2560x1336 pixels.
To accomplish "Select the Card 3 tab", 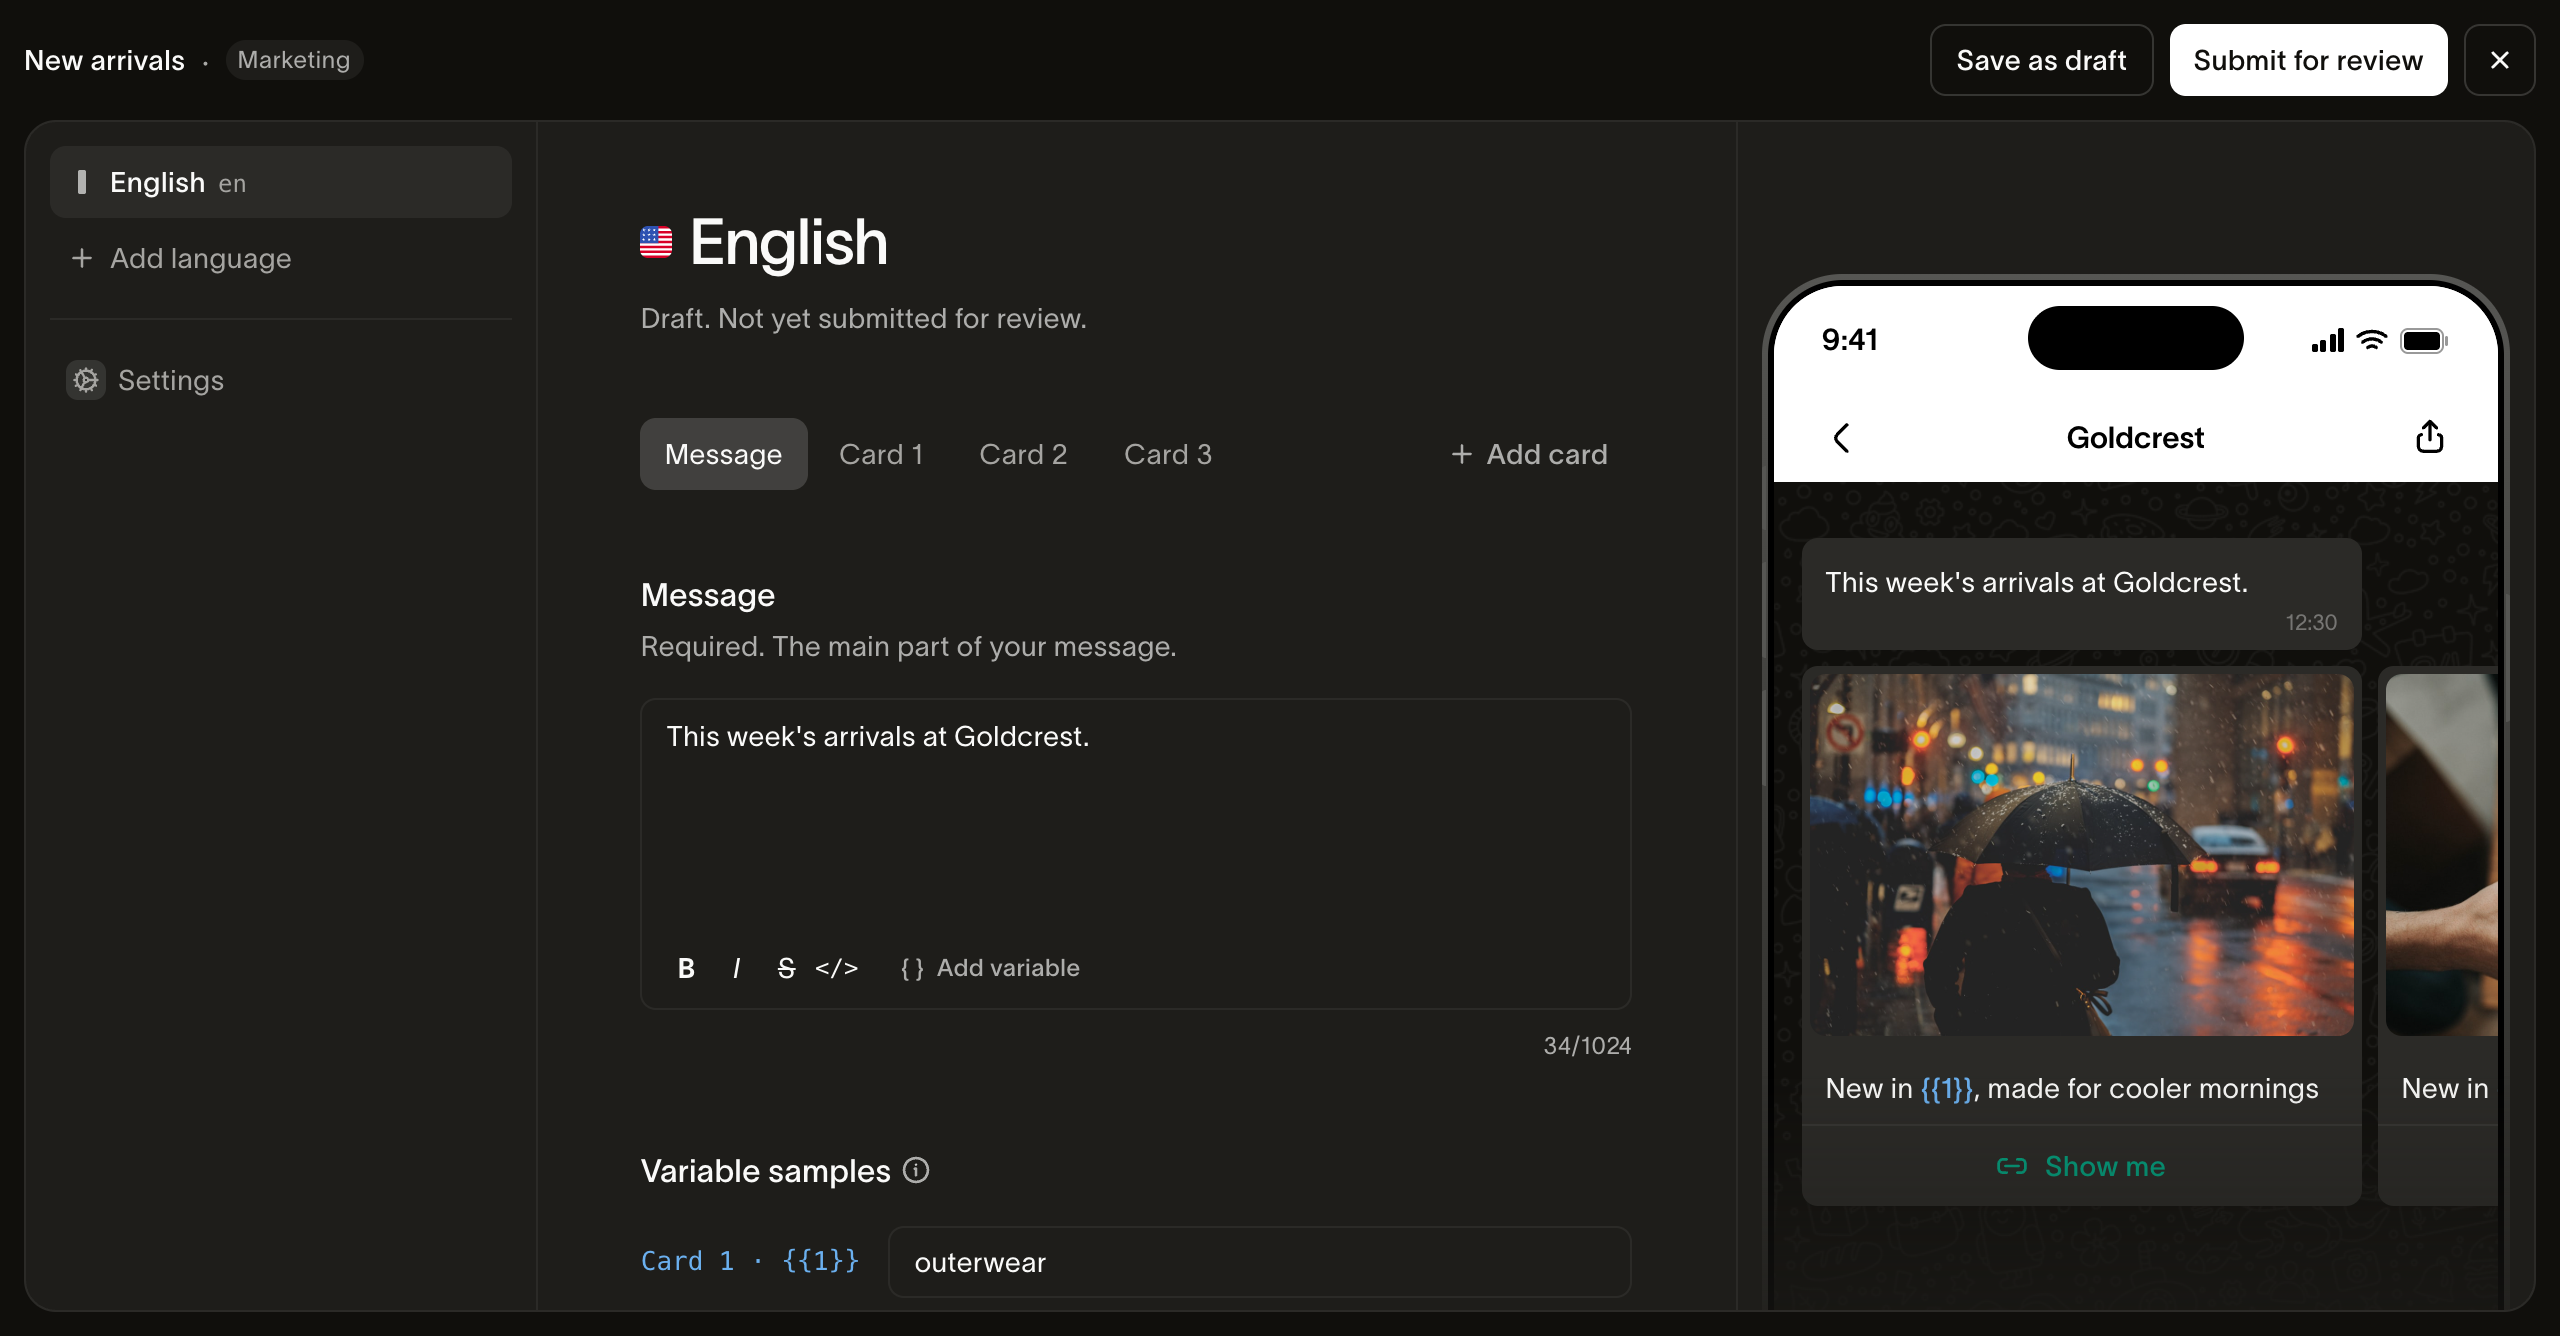I will point(1168,454).
